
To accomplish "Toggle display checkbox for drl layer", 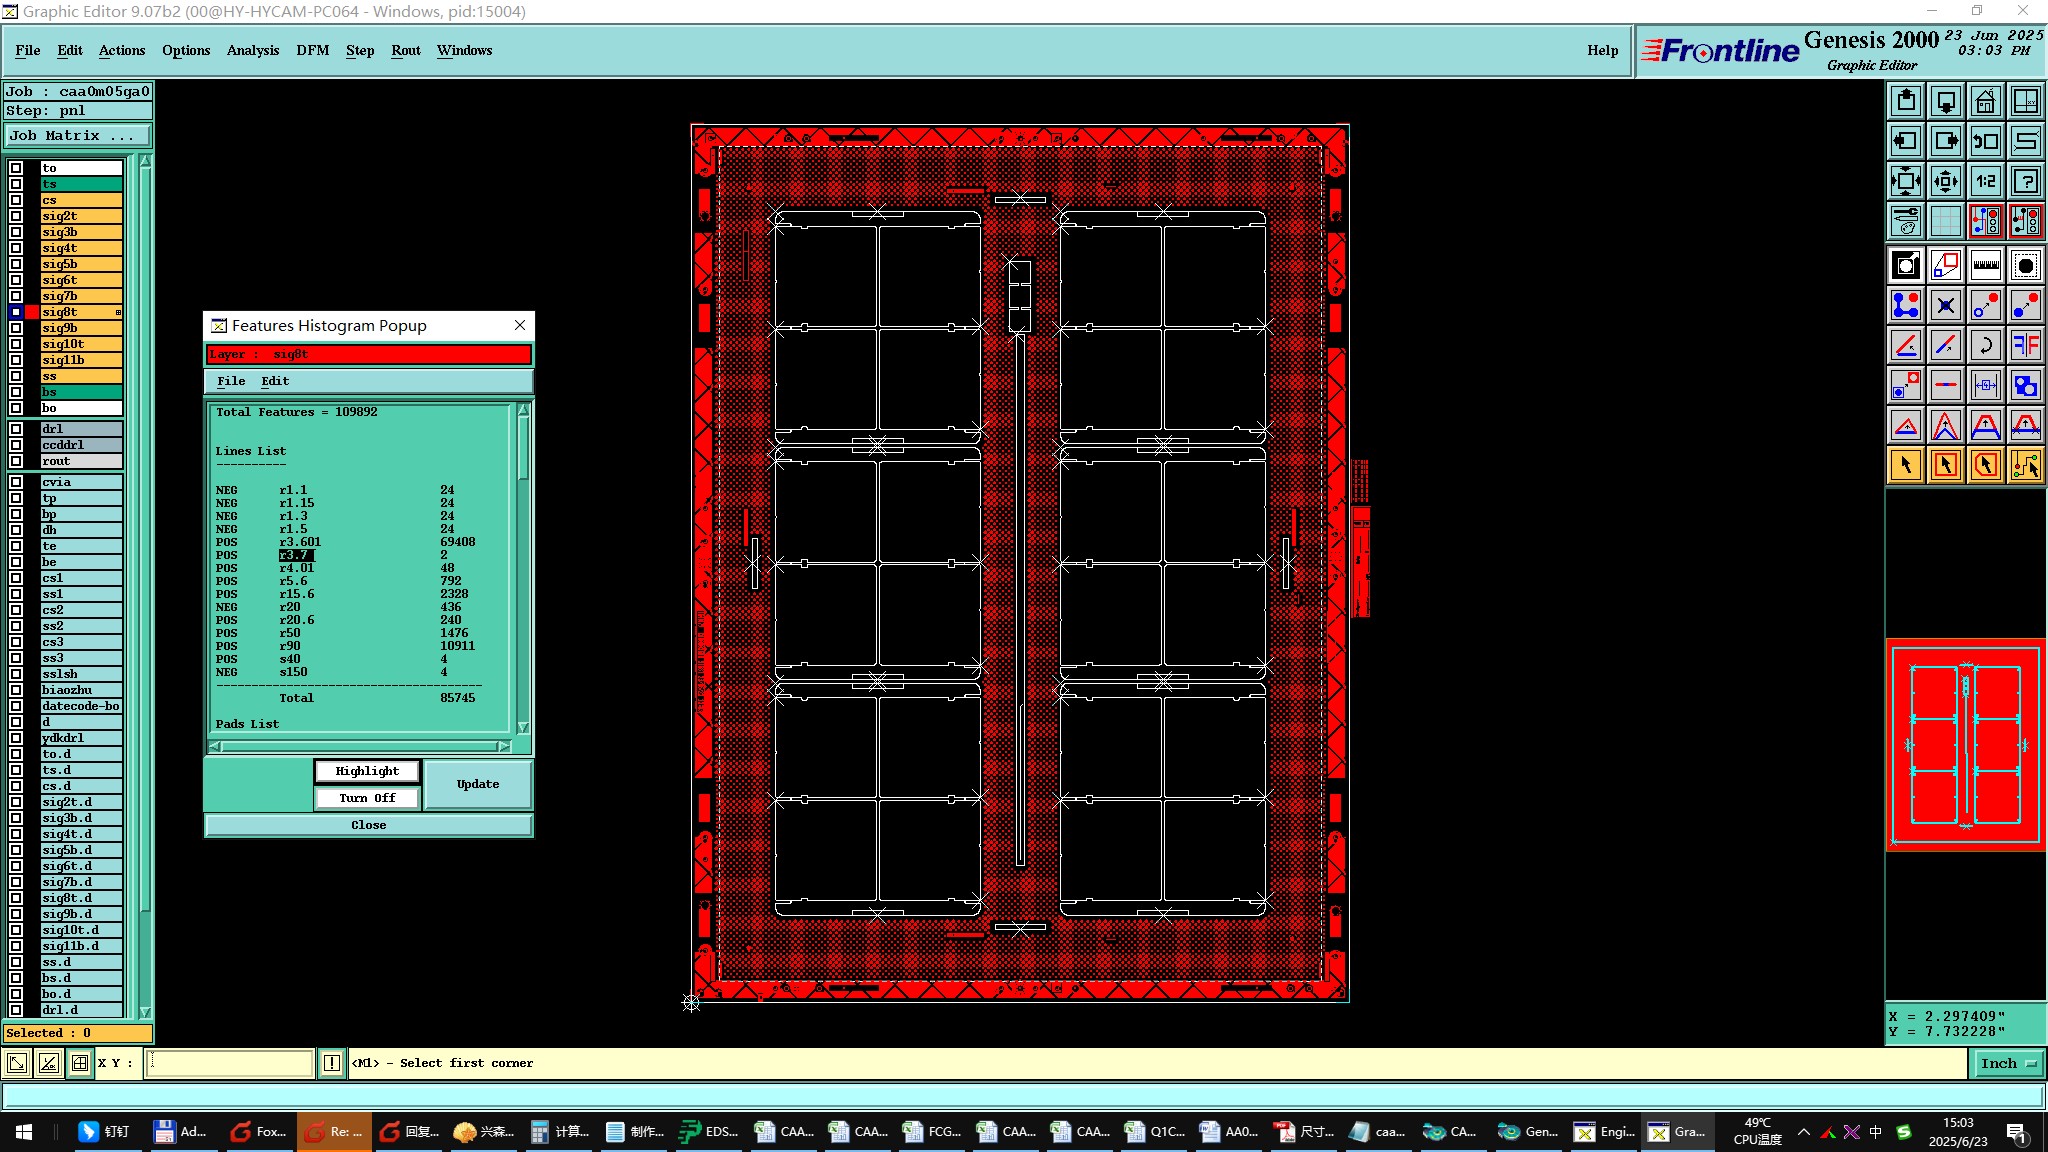I will click(x=16, y=429).
